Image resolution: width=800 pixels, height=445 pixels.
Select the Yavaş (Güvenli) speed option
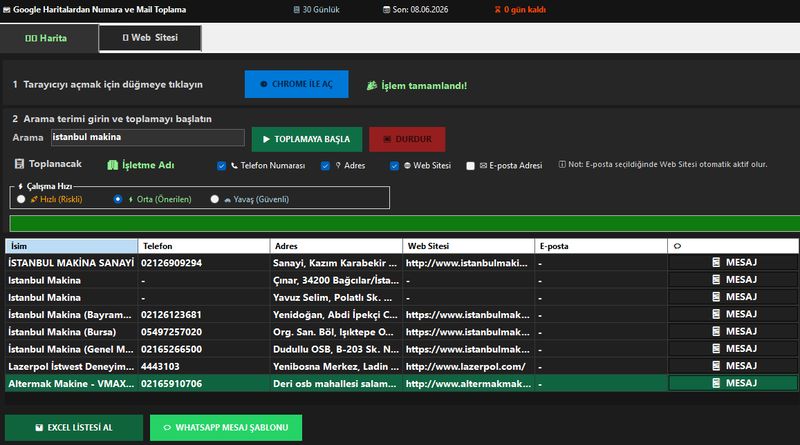coord(215,200)
